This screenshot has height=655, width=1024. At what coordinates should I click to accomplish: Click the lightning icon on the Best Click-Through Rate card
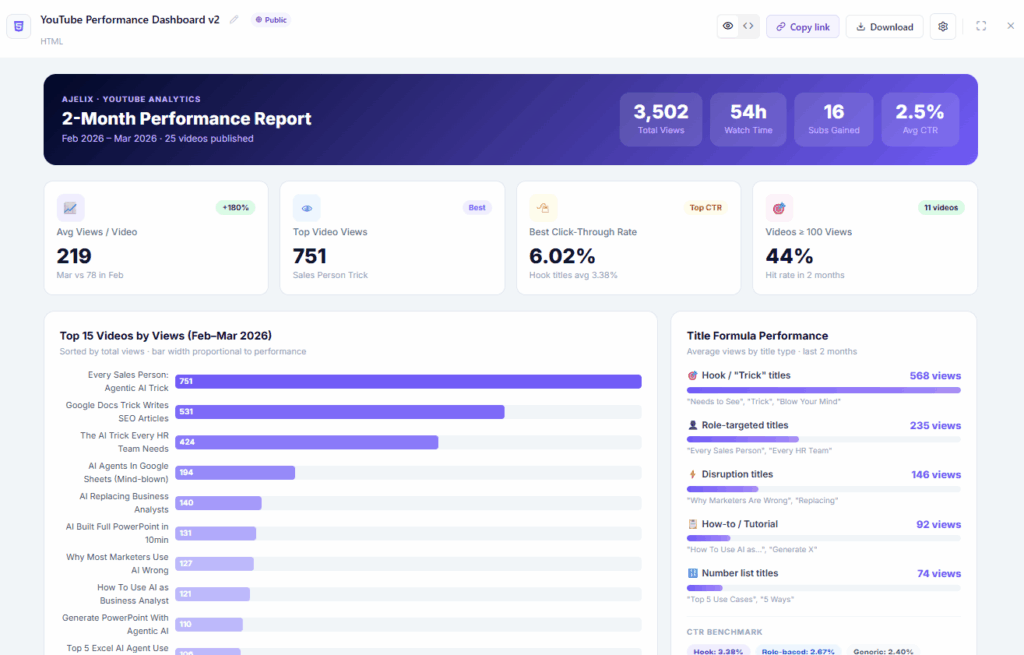[x=543, y=207]
